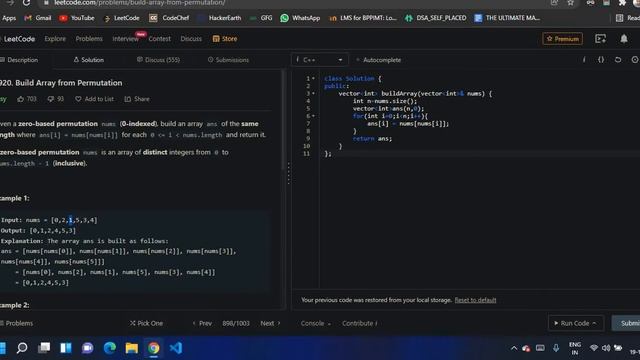This screenshot has height=360, width=640.
Task: Go to the Prev problem
Action: point(202,323)
